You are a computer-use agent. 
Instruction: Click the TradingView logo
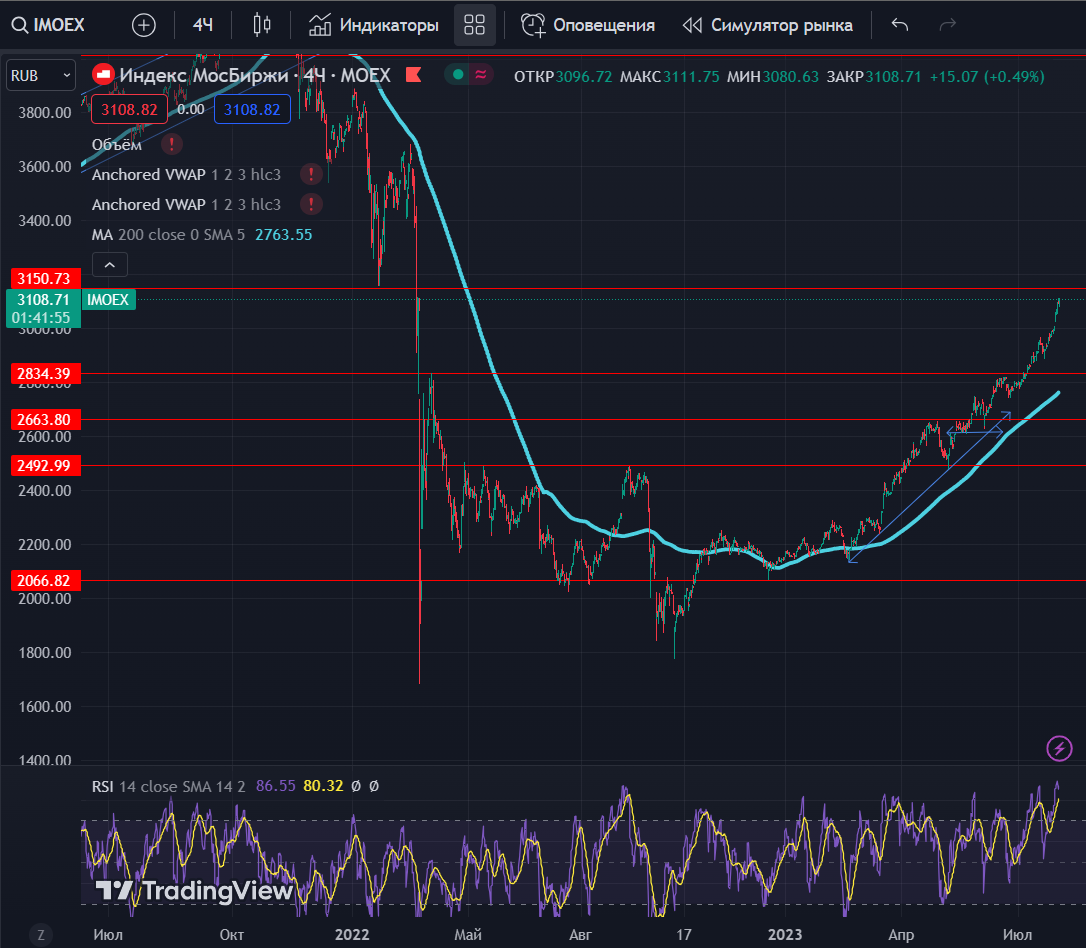coord(194,891)
